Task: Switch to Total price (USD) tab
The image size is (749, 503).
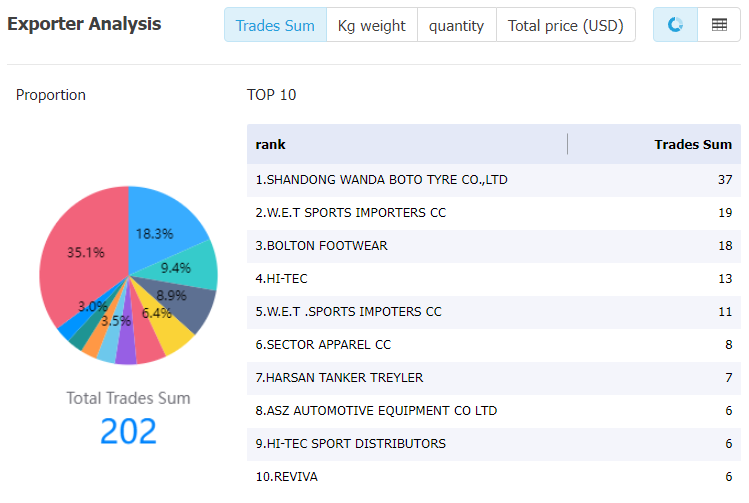Action: (x=566, y=25)
